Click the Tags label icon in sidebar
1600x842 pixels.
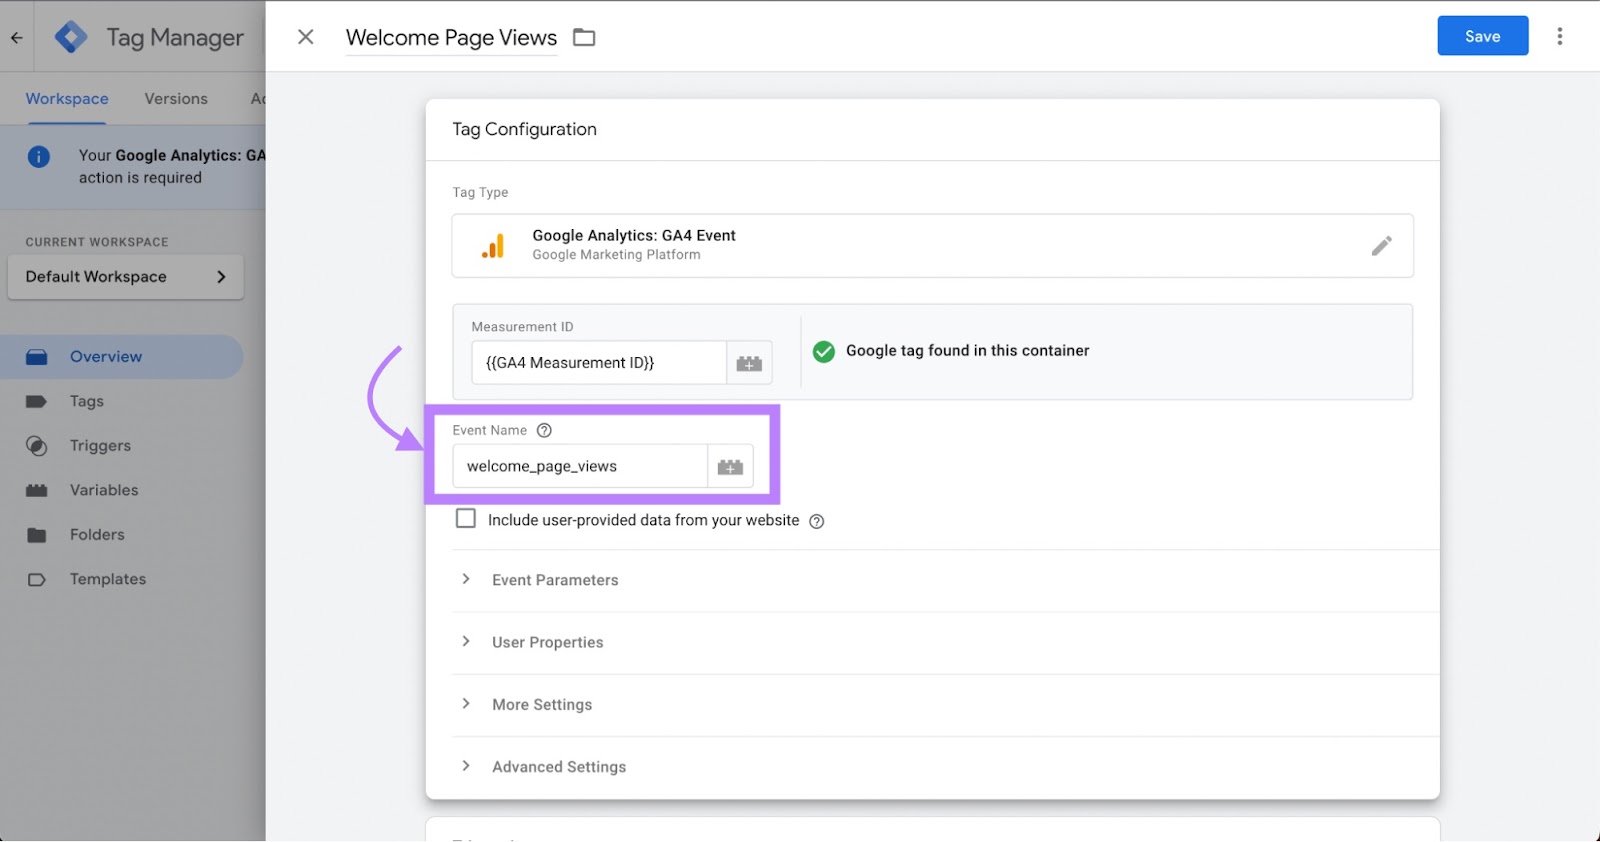[x=37, y=402]
